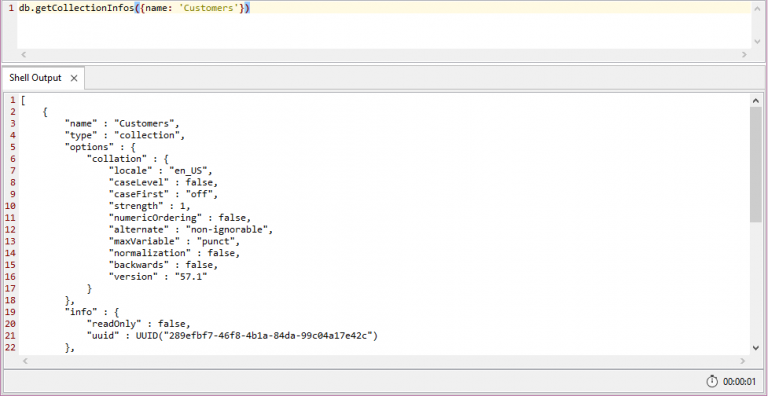Click the output vertical scrollbar thumb
This screenshot has width=768, height=396.
tap(756, 164)
